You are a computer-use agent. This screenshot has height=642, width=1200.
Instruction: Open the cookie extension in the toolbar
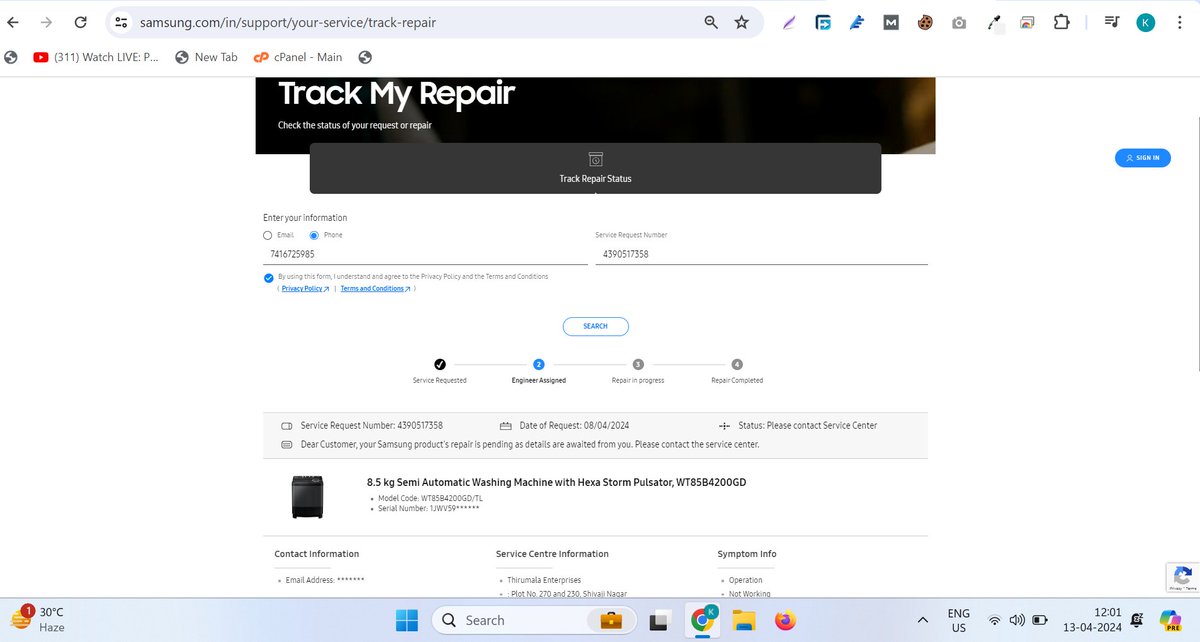925,22
